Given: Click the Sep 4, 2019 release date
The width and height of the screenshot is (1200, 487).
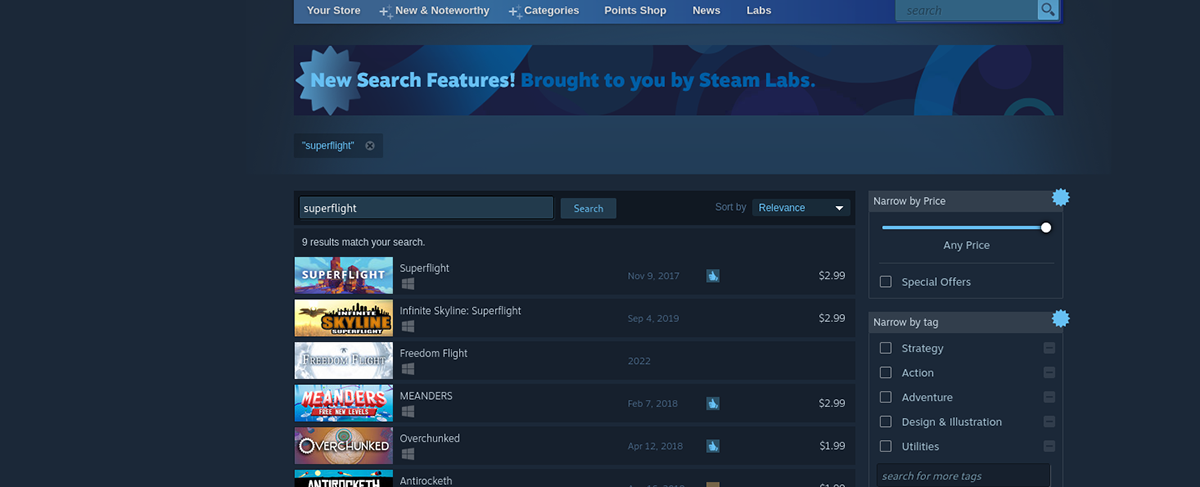Looking at the screenshot, I should click(654, 318).
